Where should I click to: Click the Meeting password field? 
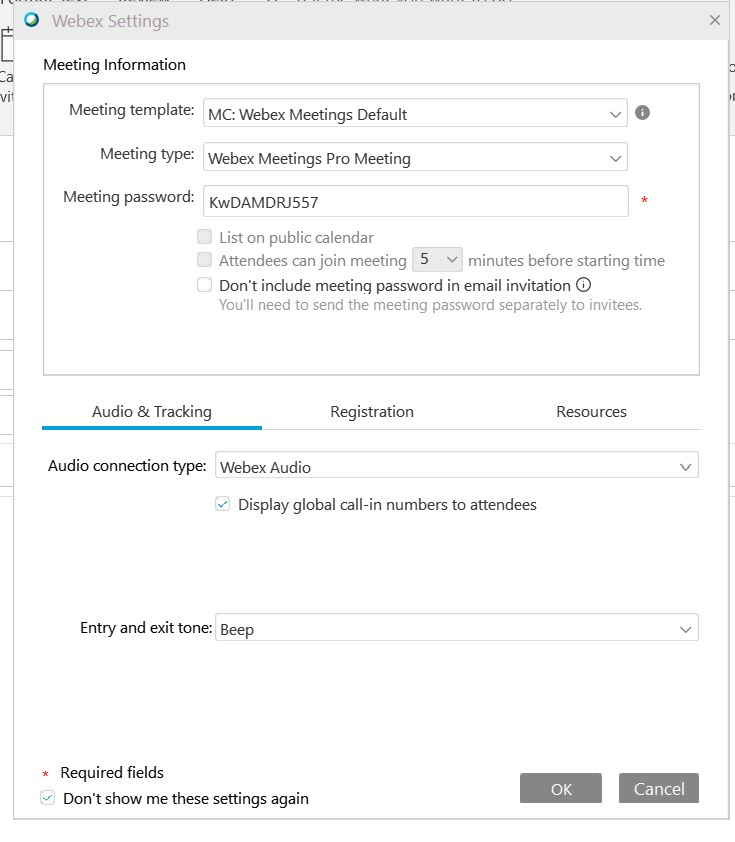point(416,201)
